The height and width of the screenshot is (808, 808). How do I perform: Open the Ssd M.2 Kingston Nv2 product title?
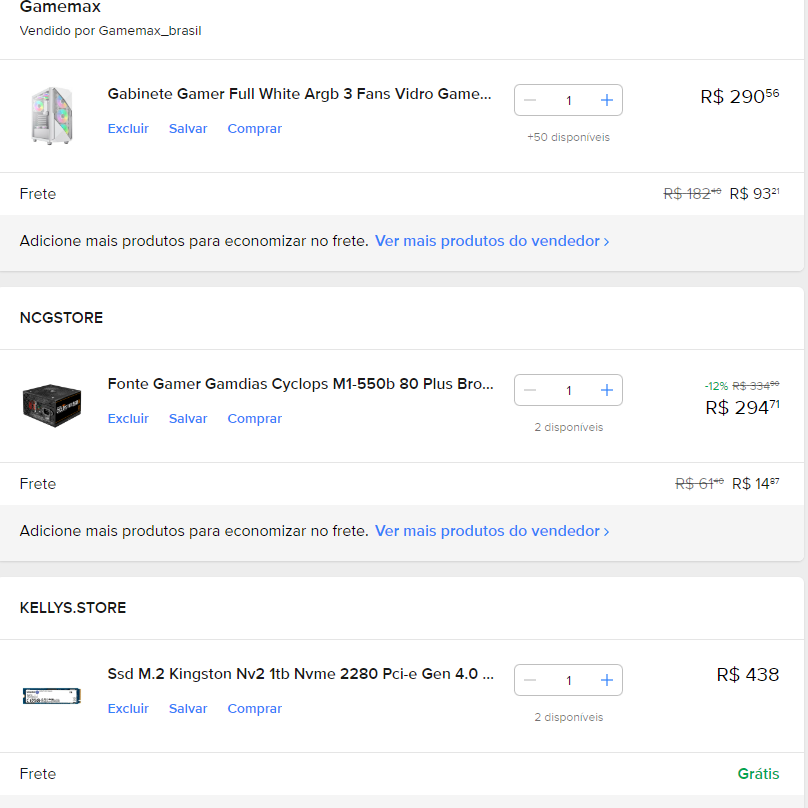(x=300, y=674)
